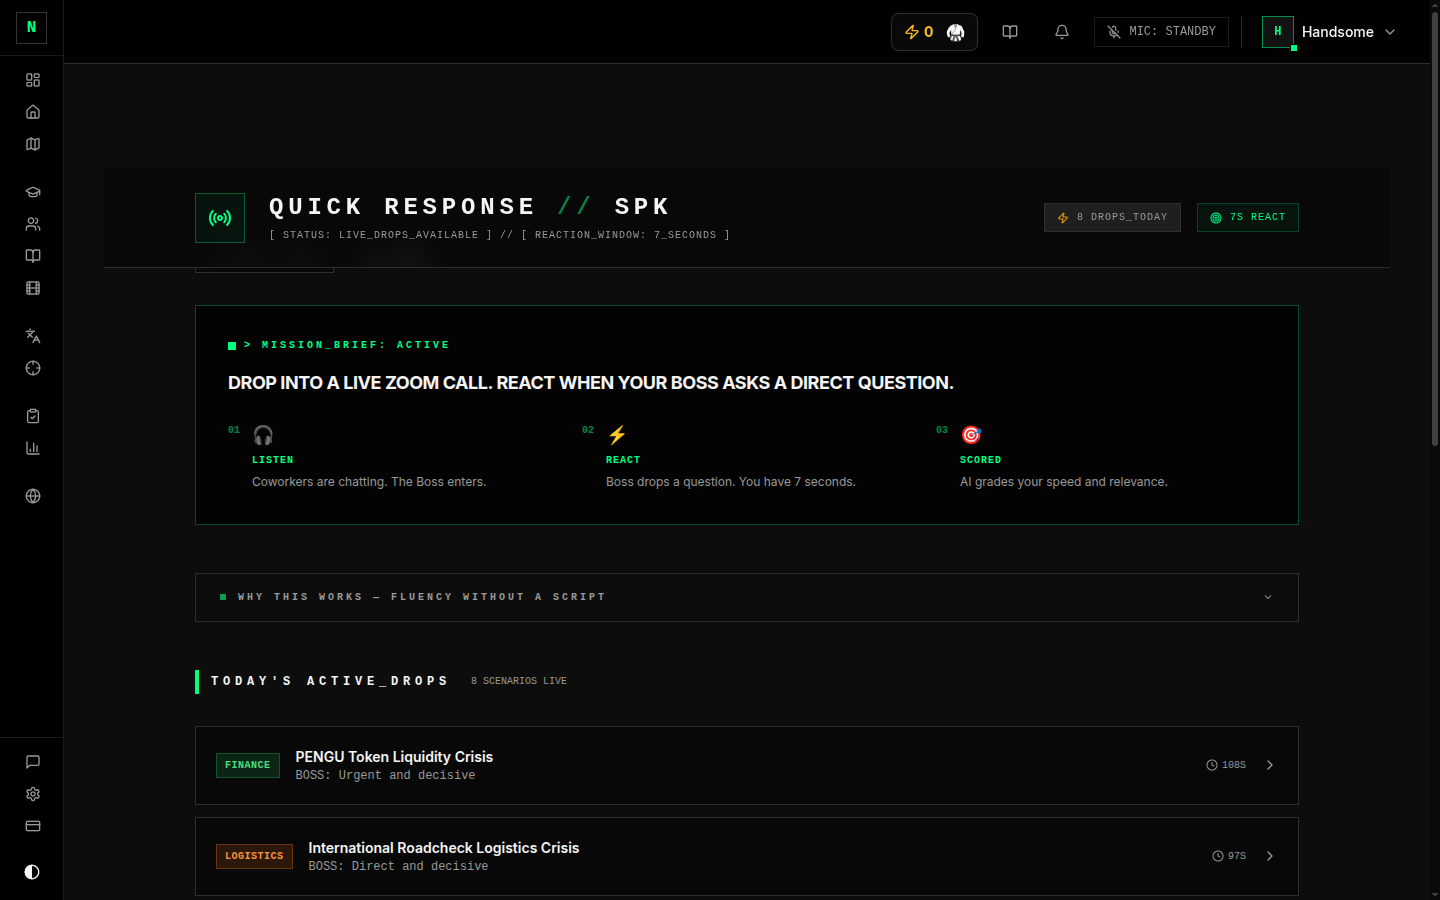This screenshot has width=1440, height=900.
Task: Go to home via sidebar house icon
Action: (x=33, y=112)
